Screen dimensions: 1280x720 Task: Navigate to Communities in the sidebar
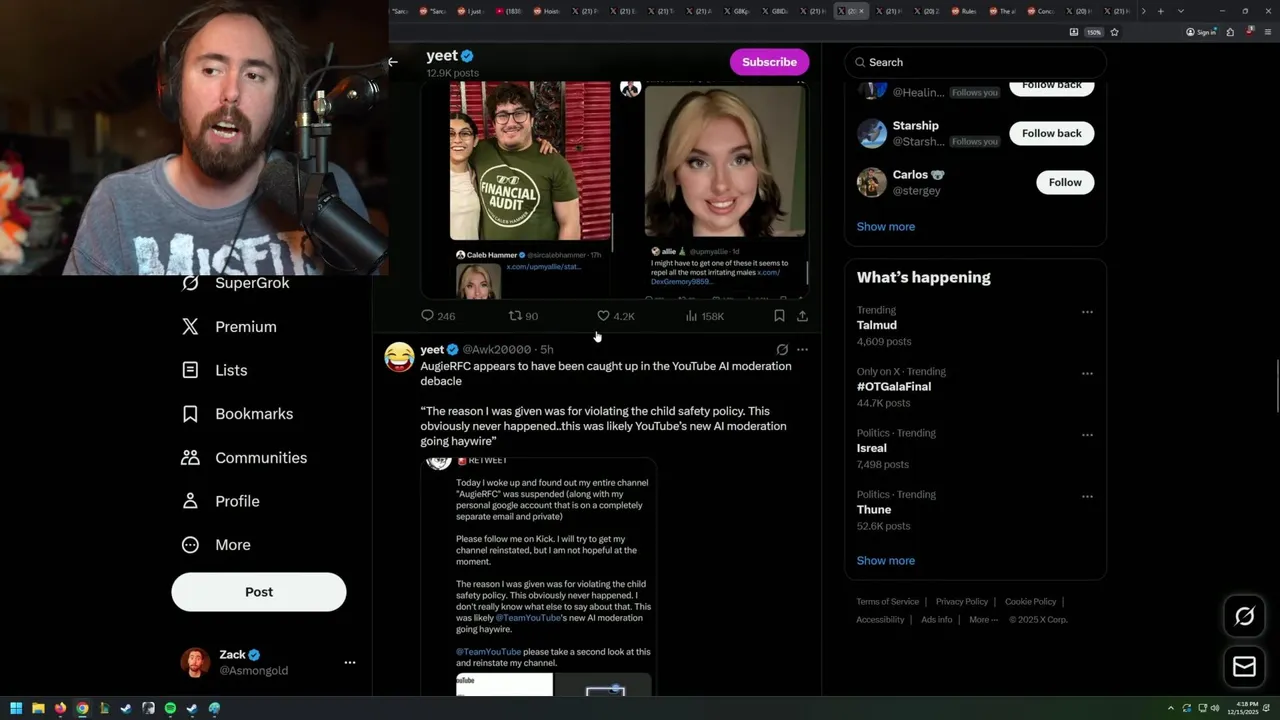244,458
